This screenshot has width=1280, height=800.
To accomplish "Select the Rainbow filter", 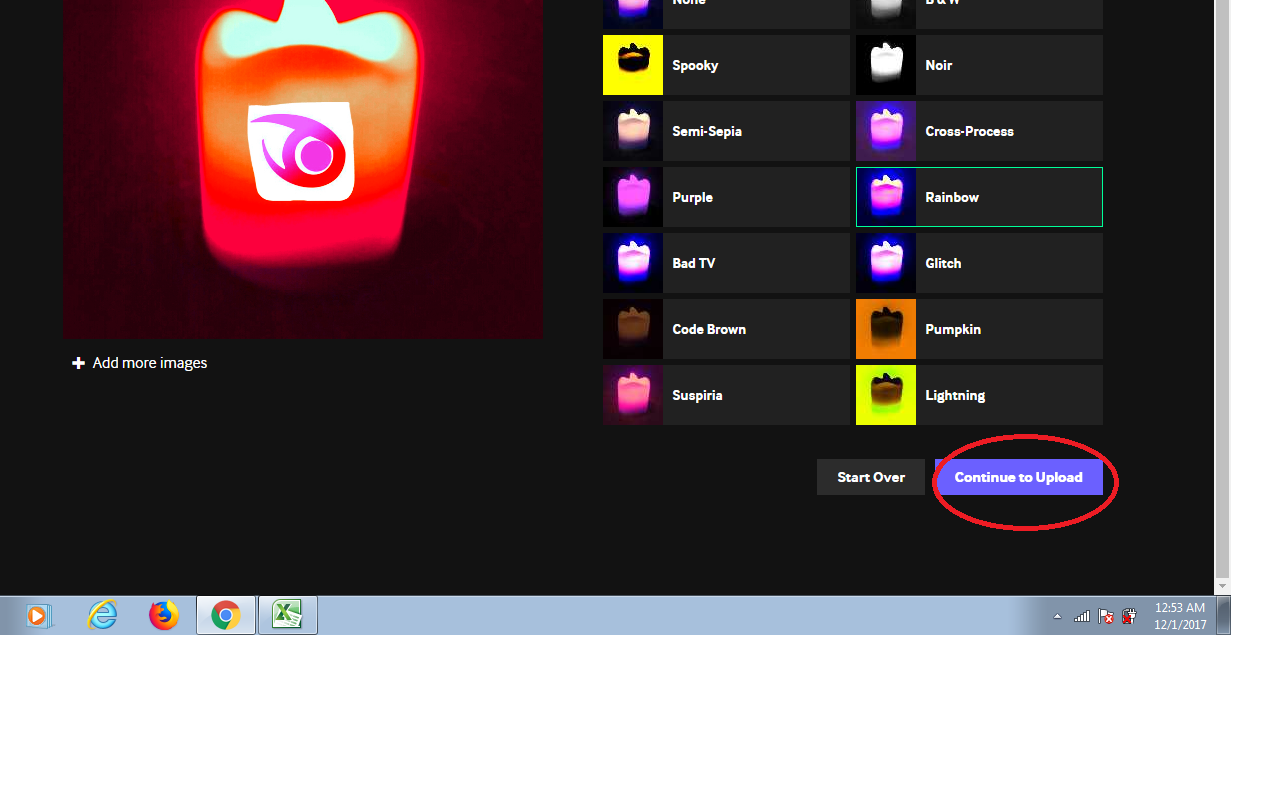I will [x=979, y=197].
